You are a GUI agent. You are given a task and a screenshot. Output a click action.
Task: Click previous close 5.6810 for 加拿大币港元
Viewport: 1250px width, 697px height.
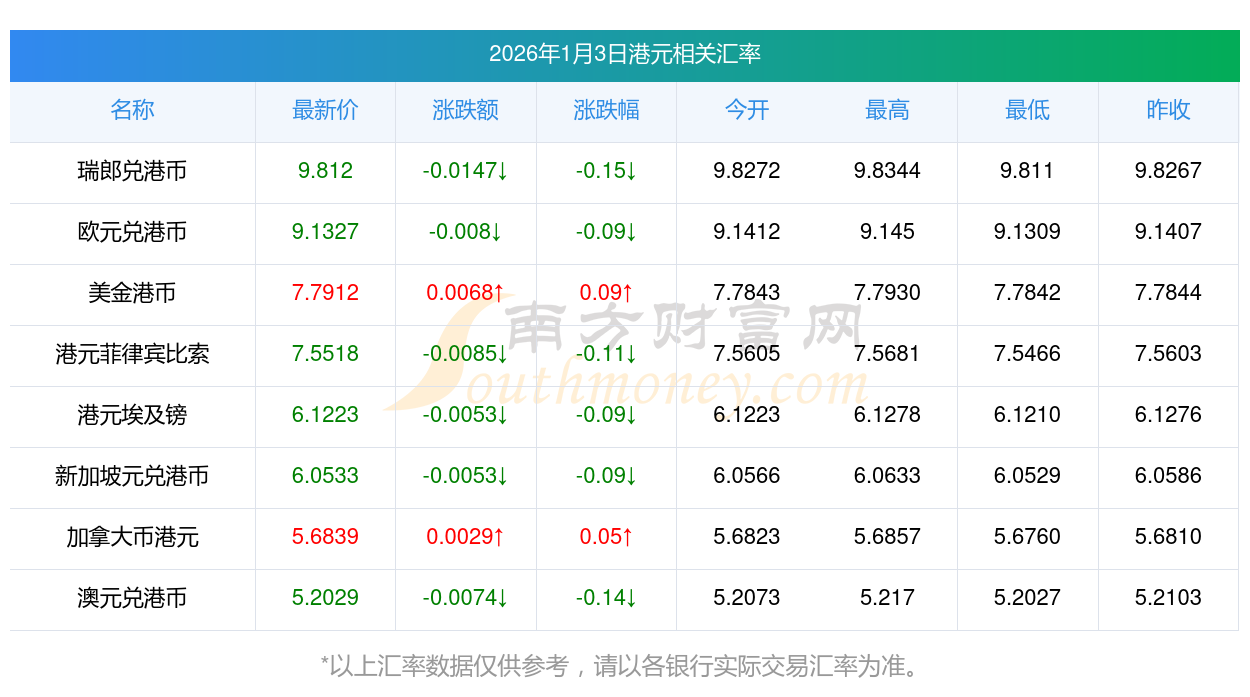pyautogui.click(x=1168, y=537)
